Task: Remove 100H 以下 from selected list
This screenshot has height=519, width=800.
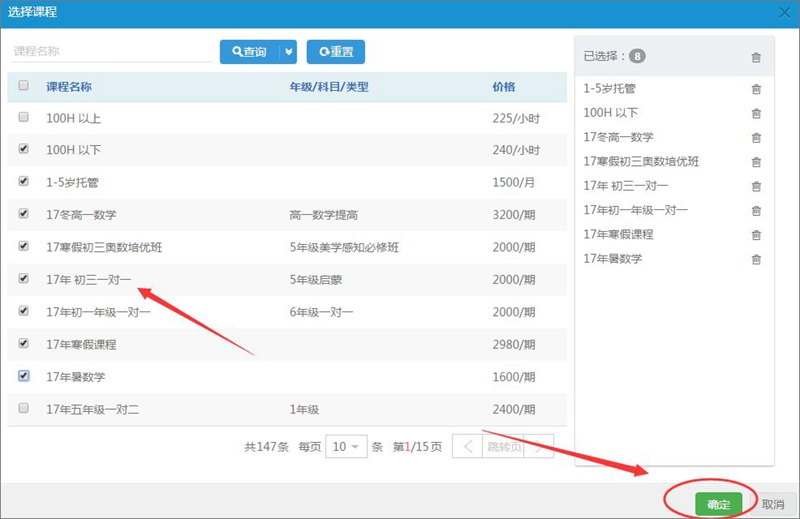Action: (x=756, y=113)
